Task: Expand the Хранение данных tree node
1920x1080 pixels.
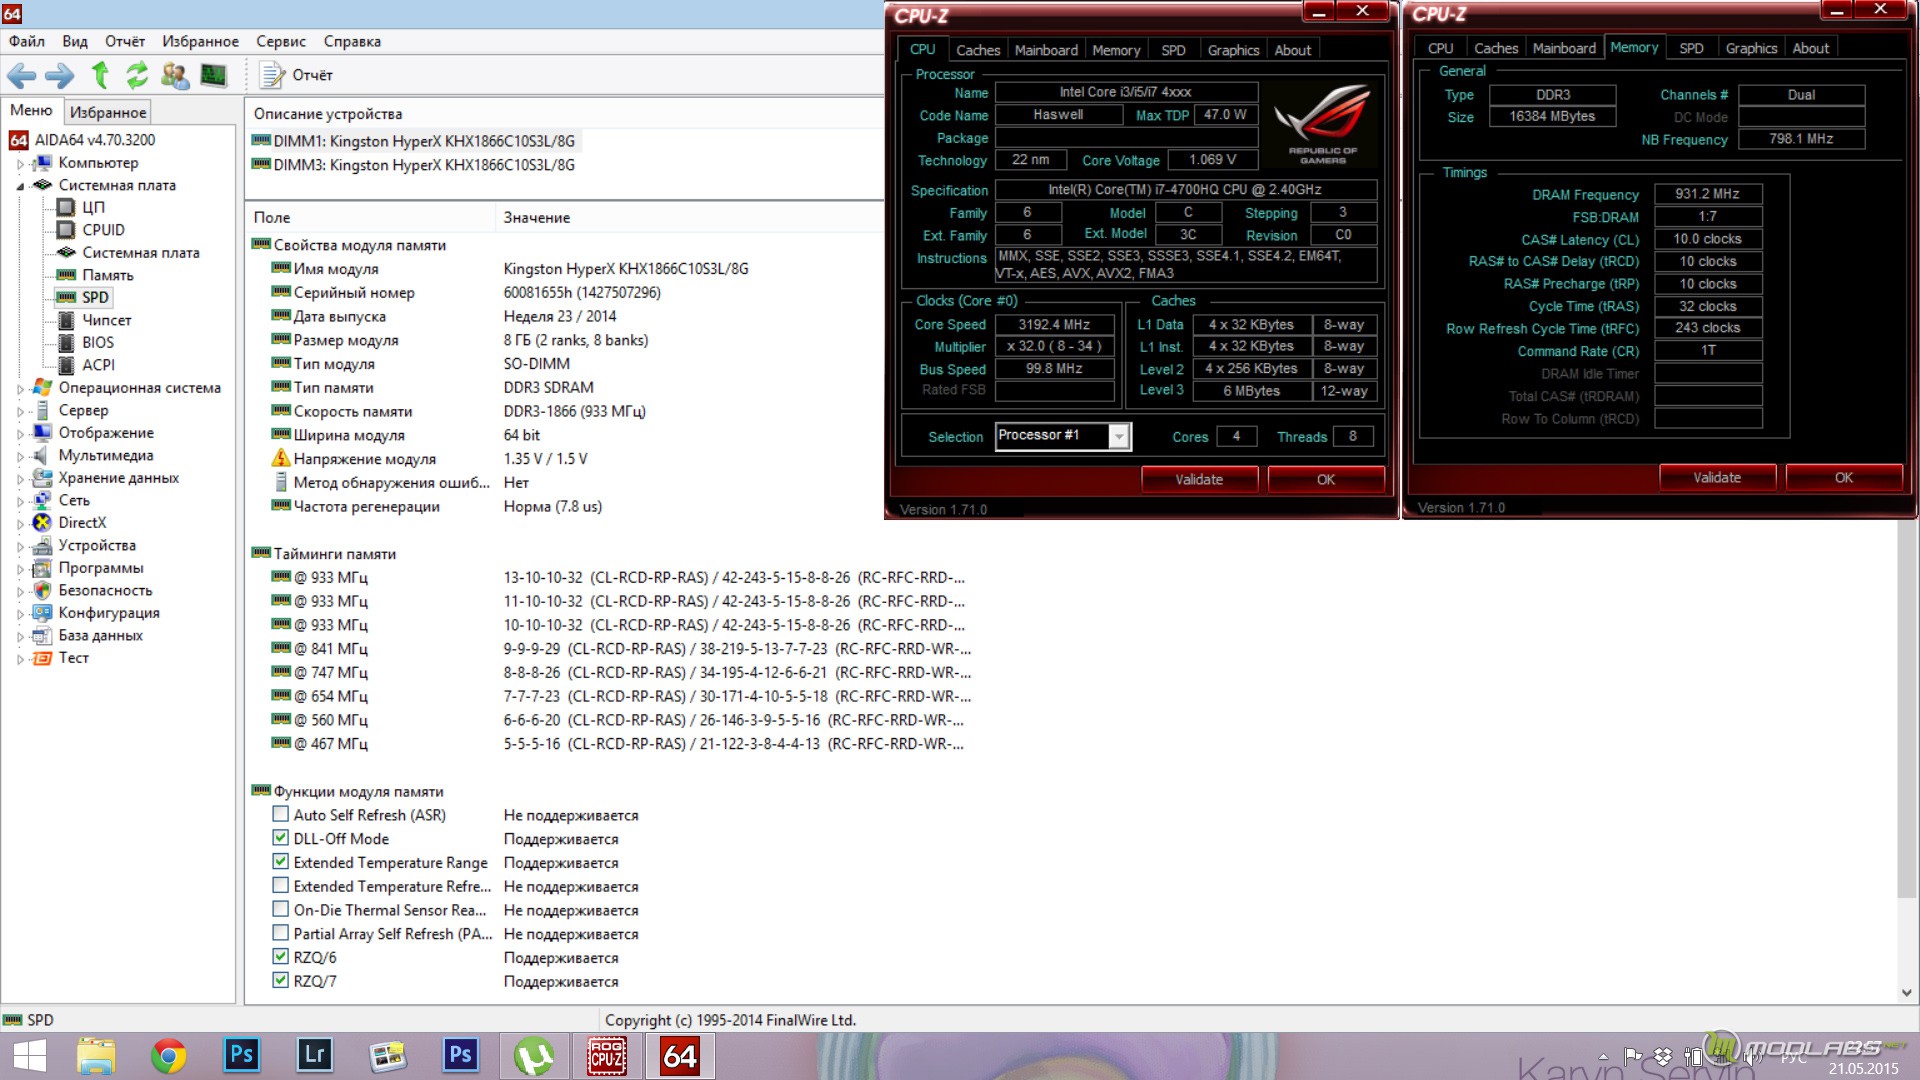Action: tap(20, 478)
